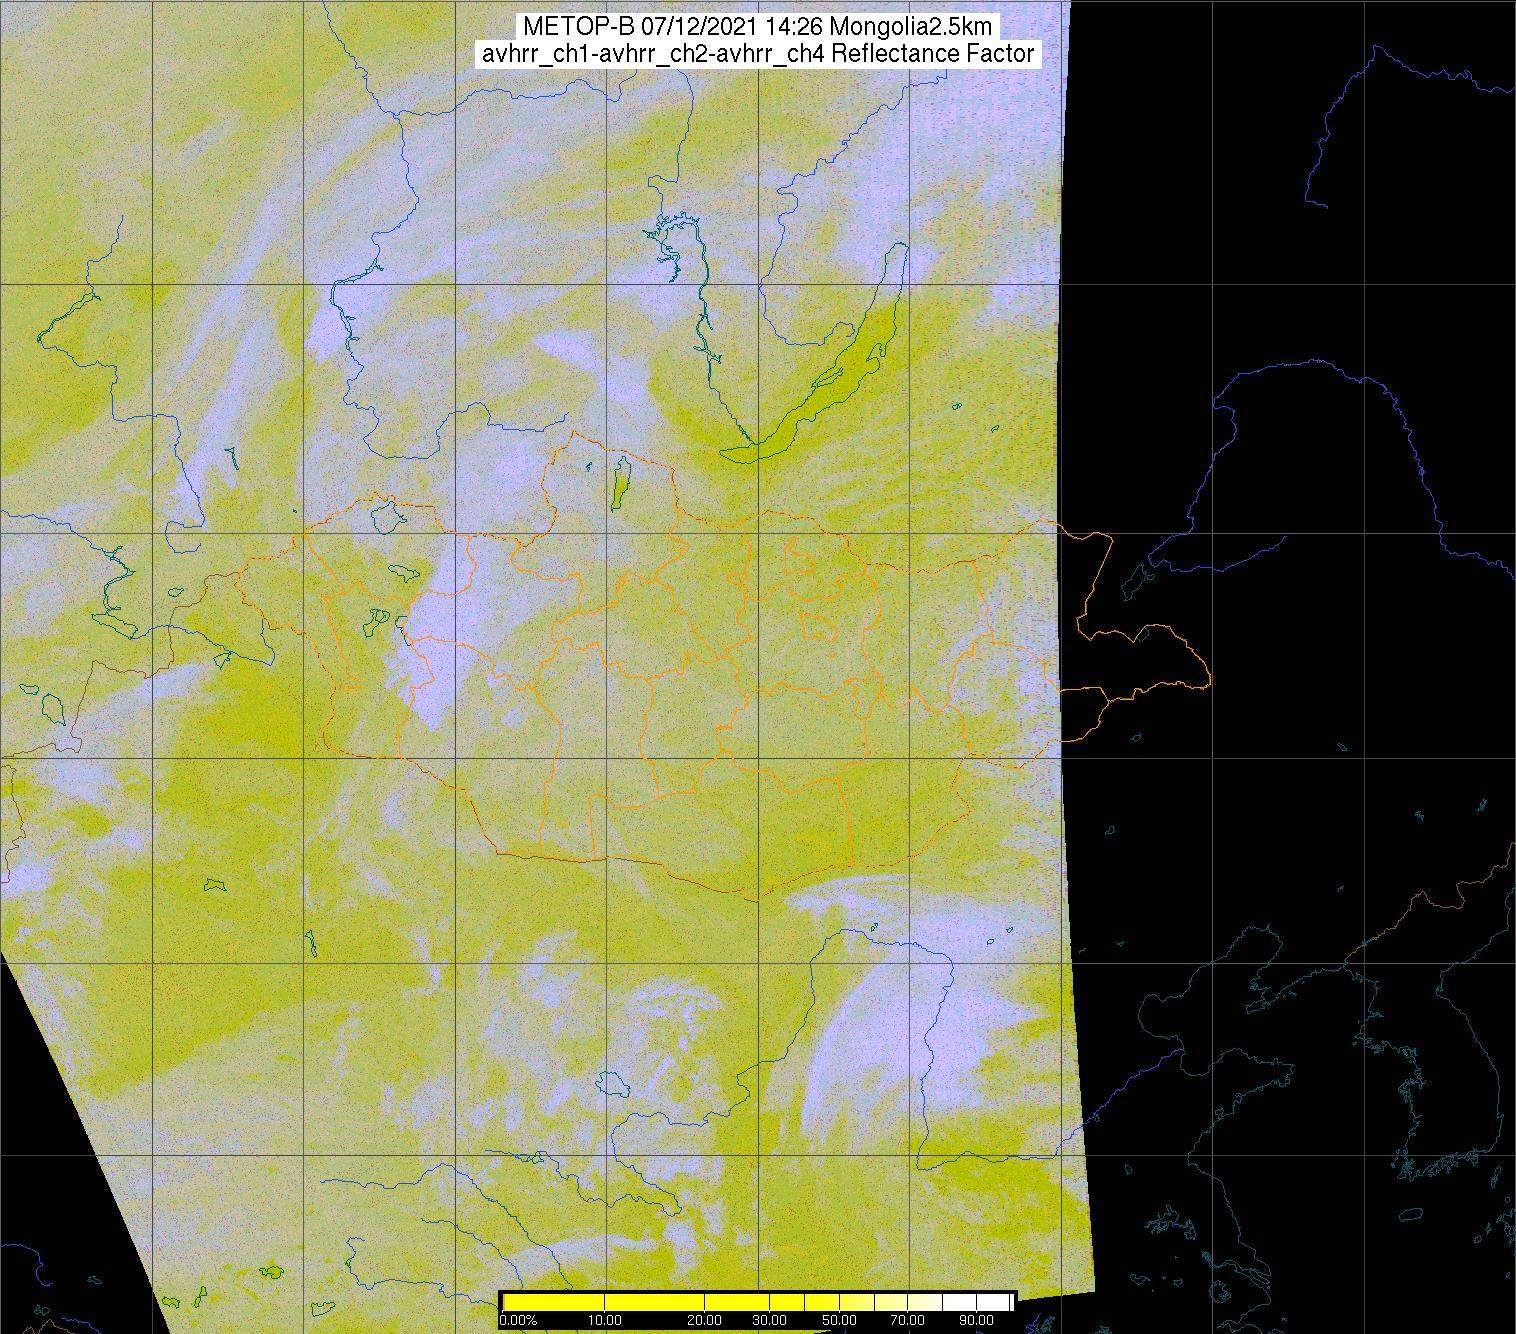Click the '50.00' label on the color scale
Image resolution: width=1516 pixels, height=1334 pixels.
pyautogui.click(x=839, y=1320)
